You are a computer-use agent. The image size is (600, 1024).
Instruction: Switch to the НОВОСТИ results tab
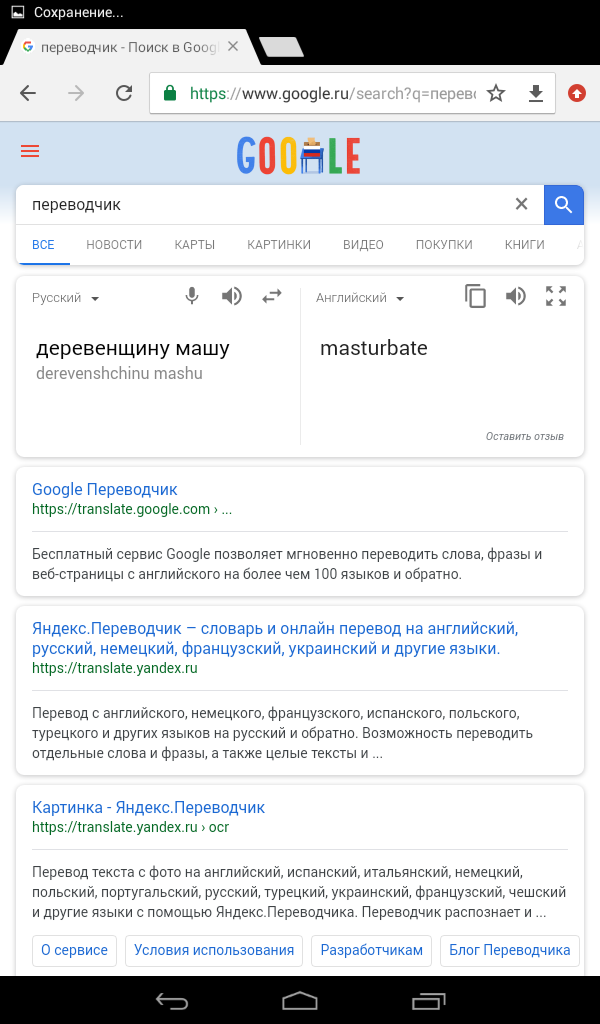point(113,243)
